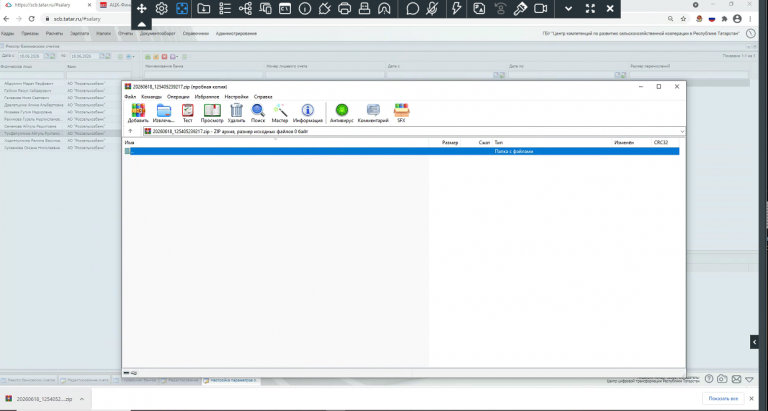Expand the chevron-down menu in remote toolbar
The height and width of the screenshot is (411, 768).
568,9
